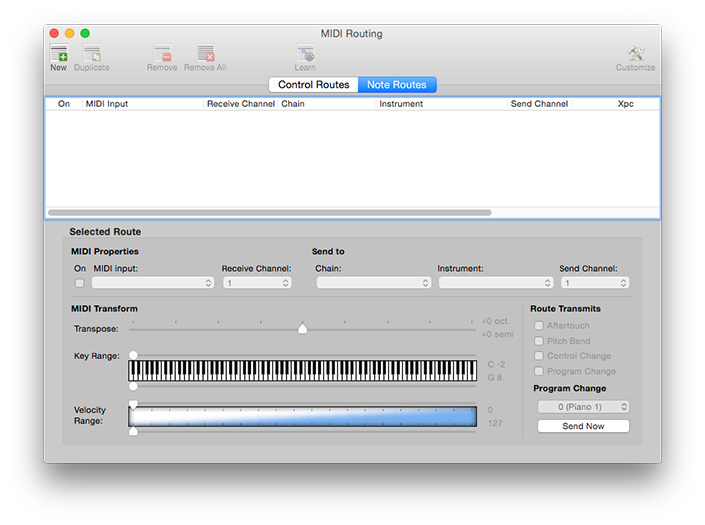Click the lower Key Range slider handle
The image size is (705, 525).
pos(133,387)
